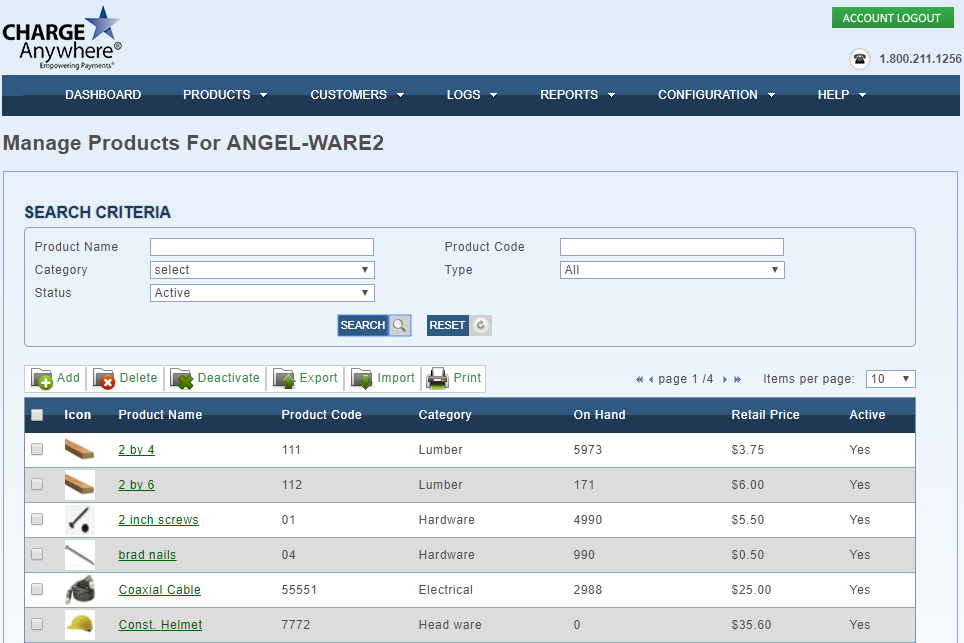Click the Add product icon
This screenshot has width=964, height=643.
[42, 379]
